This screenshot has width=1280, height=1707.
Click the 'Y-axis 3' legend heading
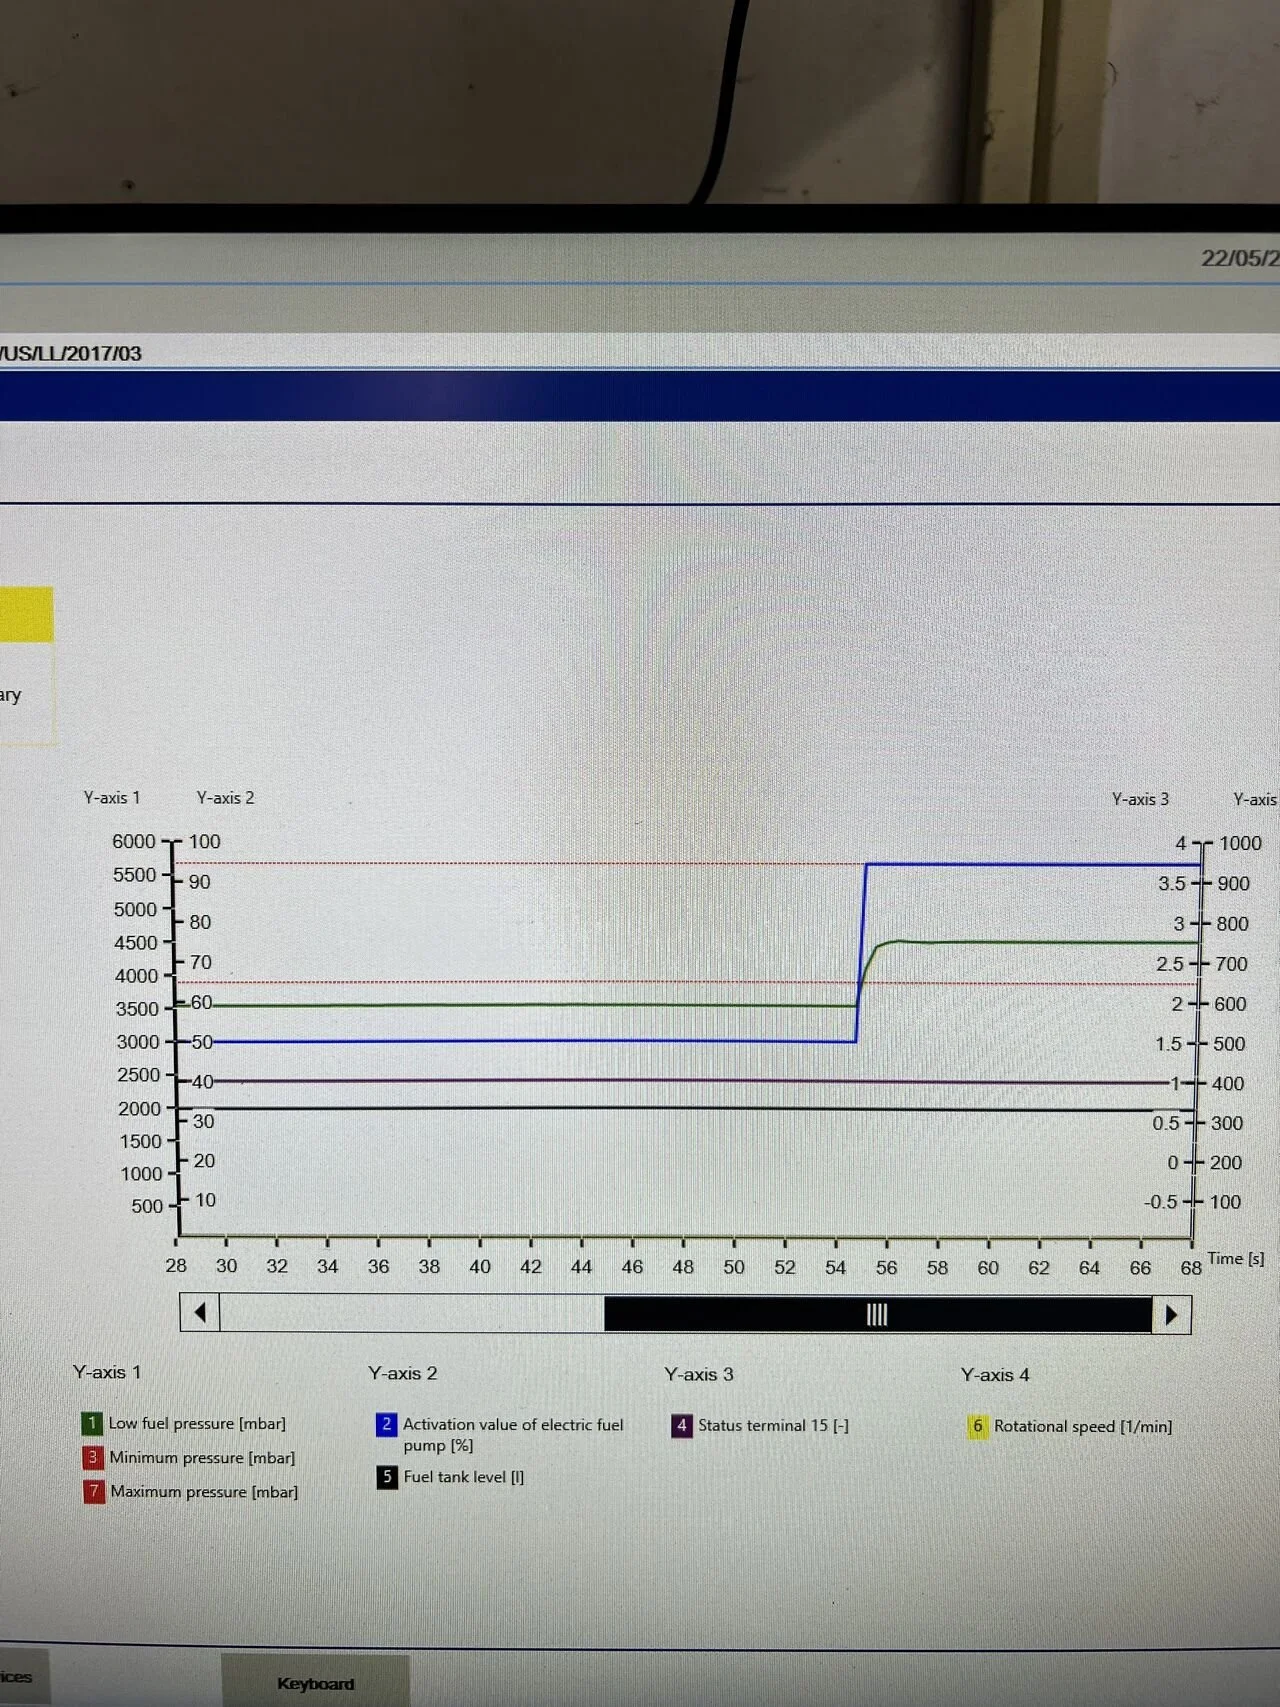[699, 1374]
